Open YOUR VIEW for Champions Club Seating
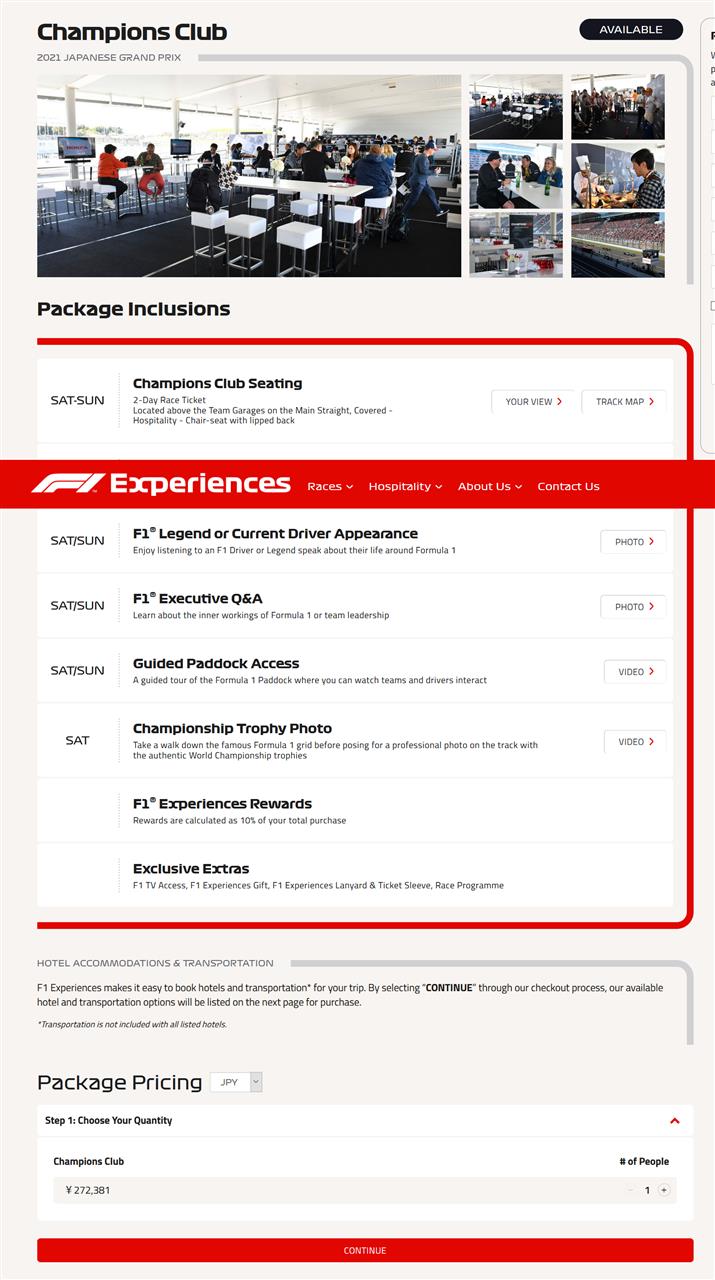 pyautogui.click(x=533, y=402)
